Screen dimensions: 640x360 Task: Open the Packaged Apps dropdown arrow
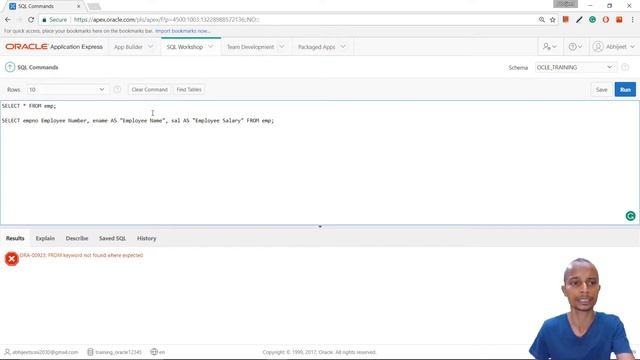(343, 47)
